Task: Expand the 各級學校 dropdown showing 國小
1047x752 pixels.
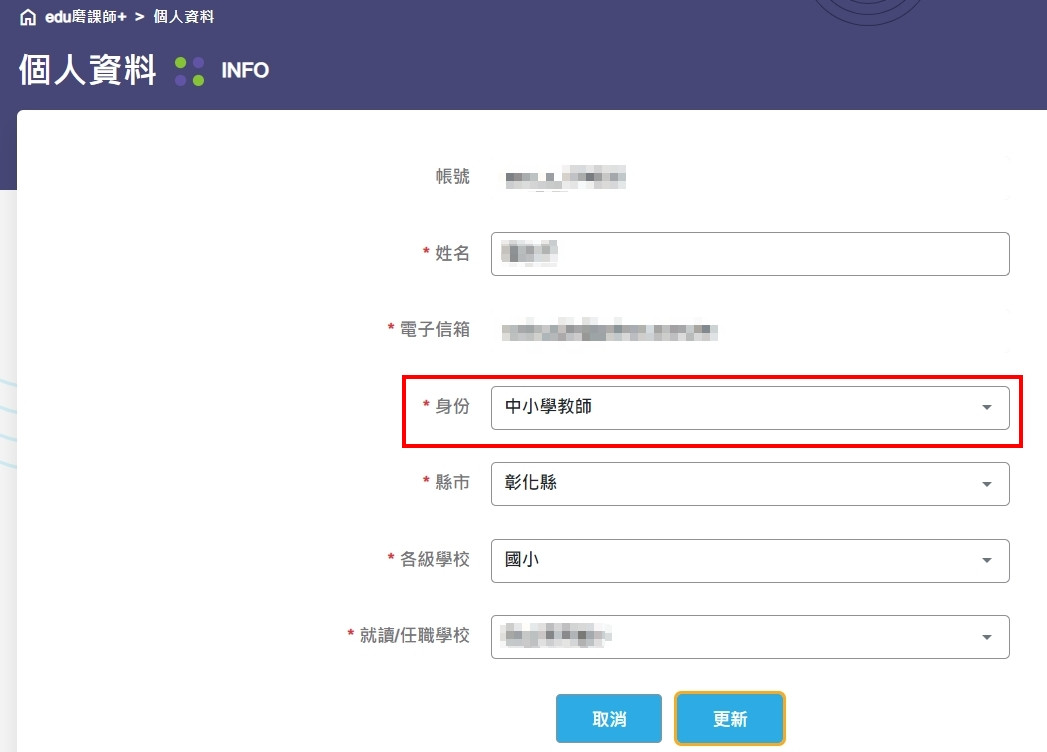Action: point(735,561)
